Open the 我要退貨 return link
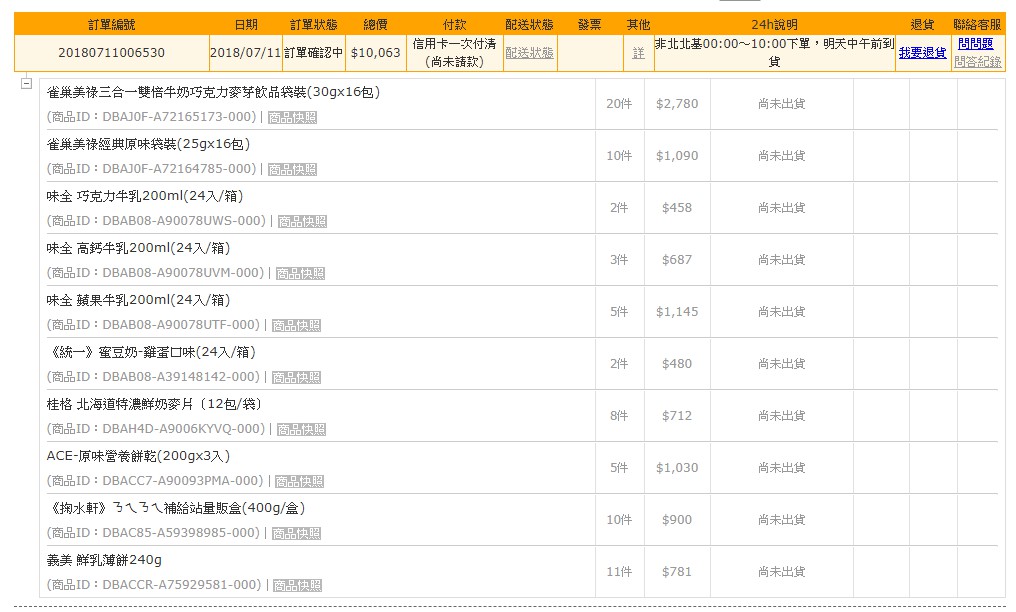 coord(922,52)
